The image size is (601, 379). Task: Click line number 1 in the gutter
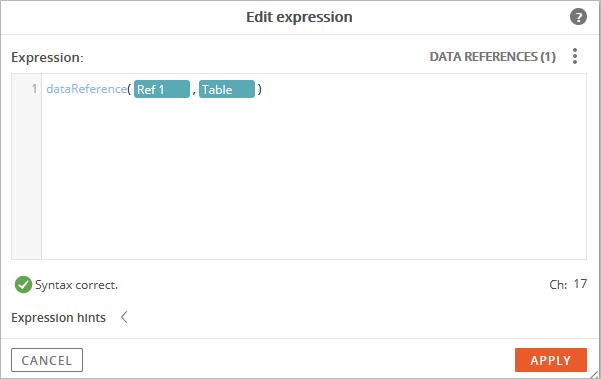click(34, 89)
